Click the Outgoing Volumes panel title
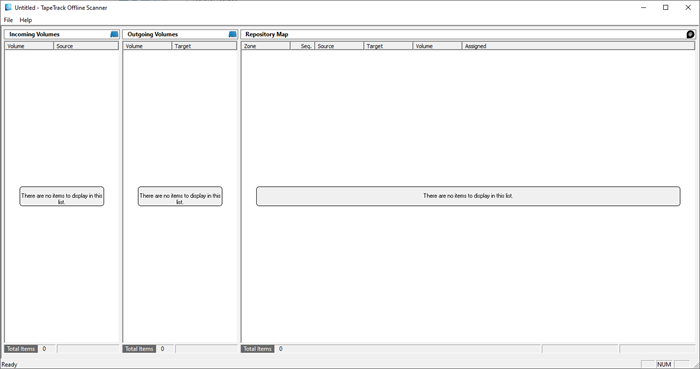 click(153, 34)
